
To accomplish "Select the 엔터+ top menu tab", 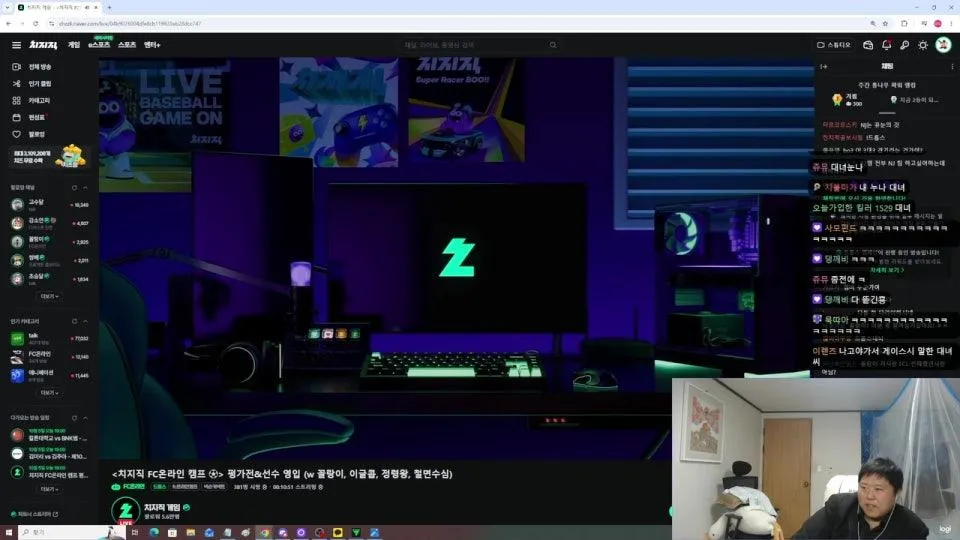I will (x=152, y=45).
